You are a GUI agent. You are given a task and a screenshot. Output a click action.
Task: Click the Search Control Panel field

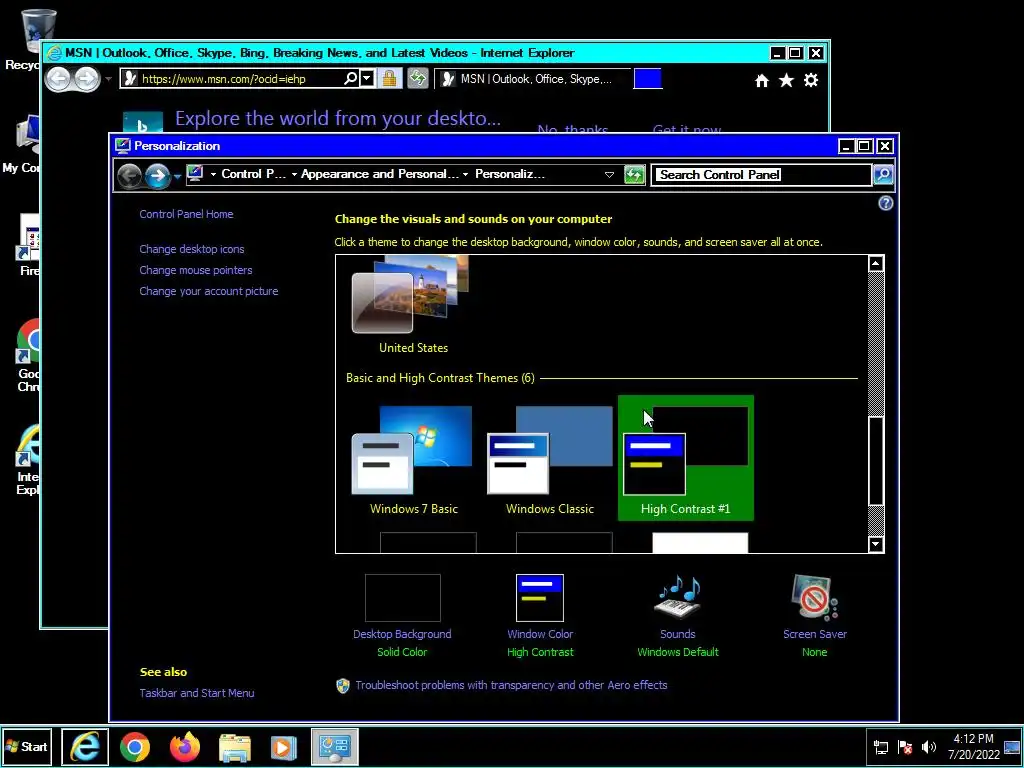point(761,174)
